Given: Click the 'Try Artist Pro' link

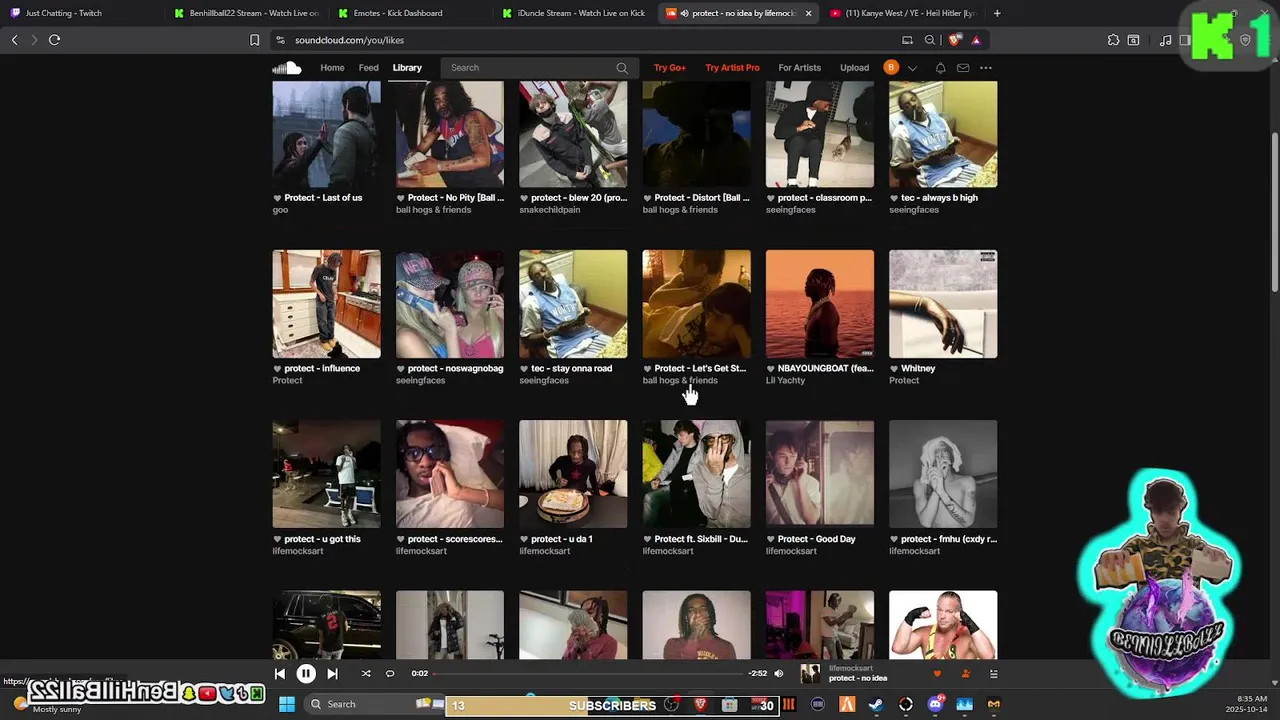Looking at the screenshot, I should [732, 68].
